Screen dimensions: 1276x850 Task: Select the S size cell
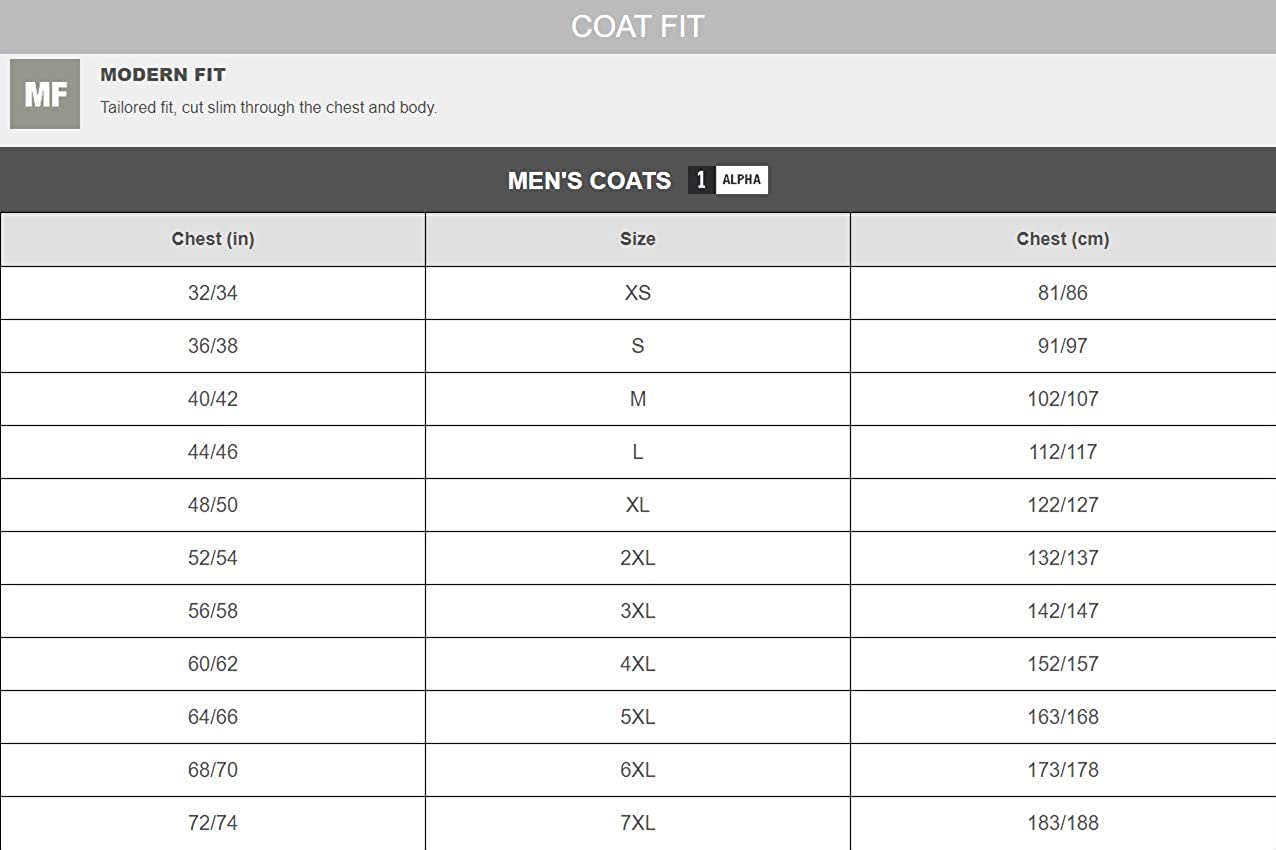pos(637,346)
